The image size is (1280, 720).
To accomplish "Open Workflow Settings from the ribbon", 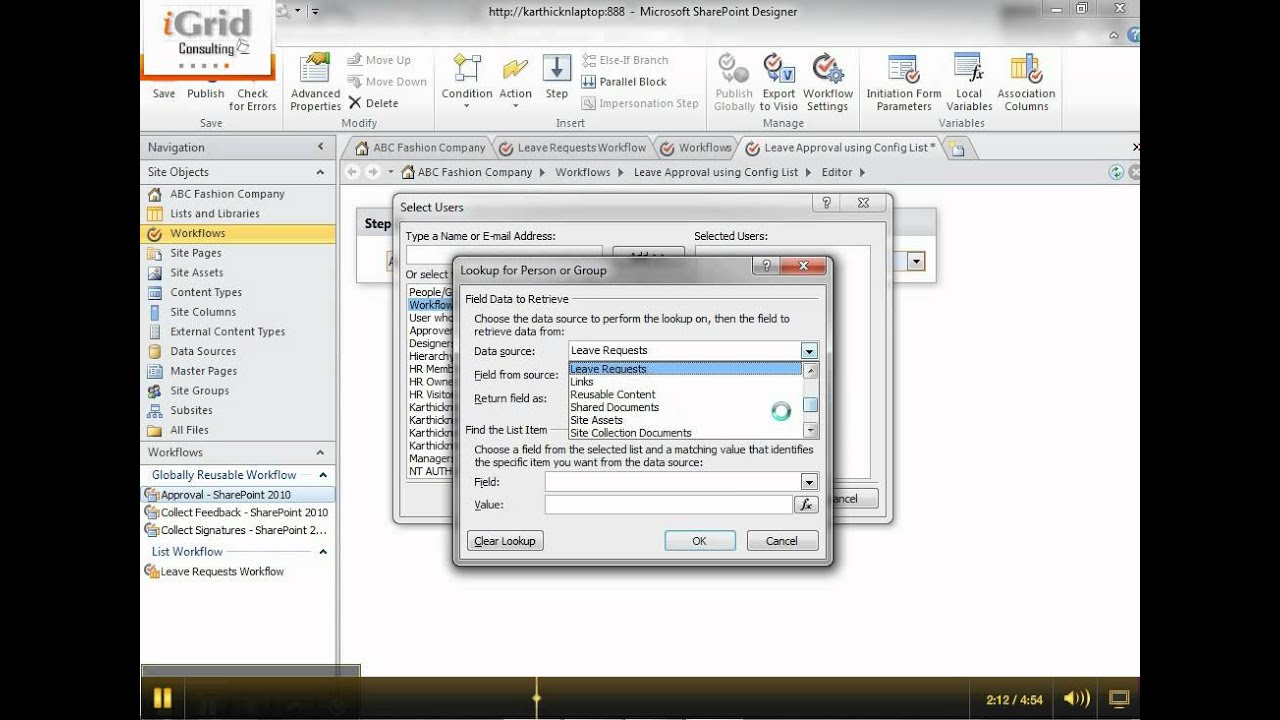I will pyautogui.click(x=827, y=82).
